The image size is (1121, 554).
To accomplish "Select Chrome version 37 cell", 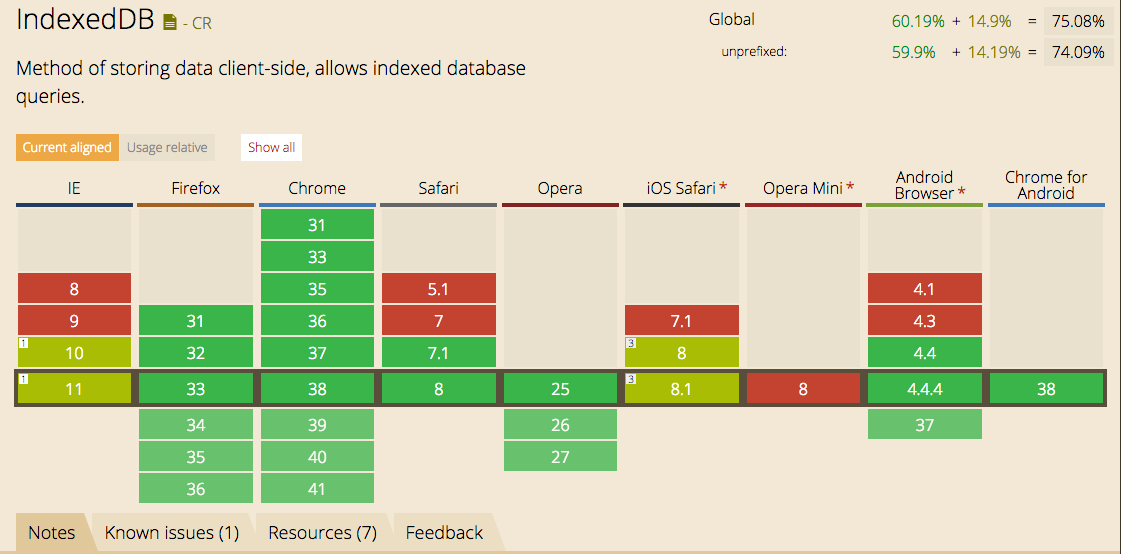I will tap(317, 352).
